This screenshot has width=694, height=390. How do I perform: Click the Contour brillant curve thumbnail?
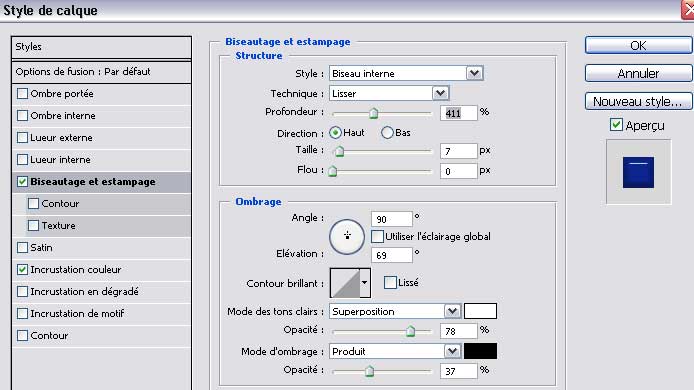click(345, 282)
